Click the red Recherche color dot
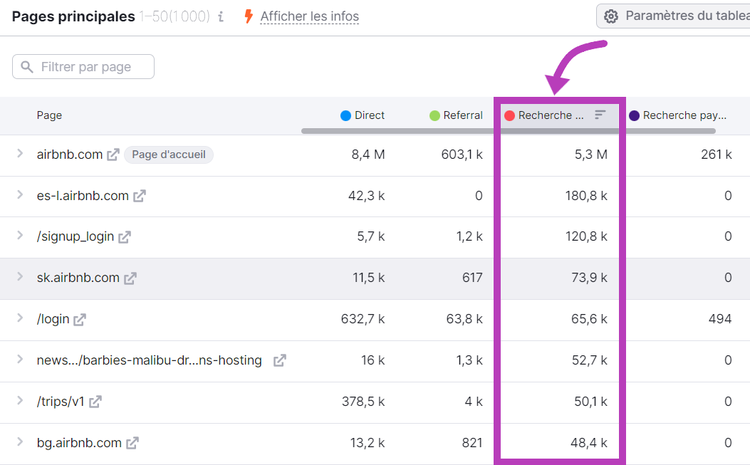The height and width of the screenshot is (465, 750). 509,115
